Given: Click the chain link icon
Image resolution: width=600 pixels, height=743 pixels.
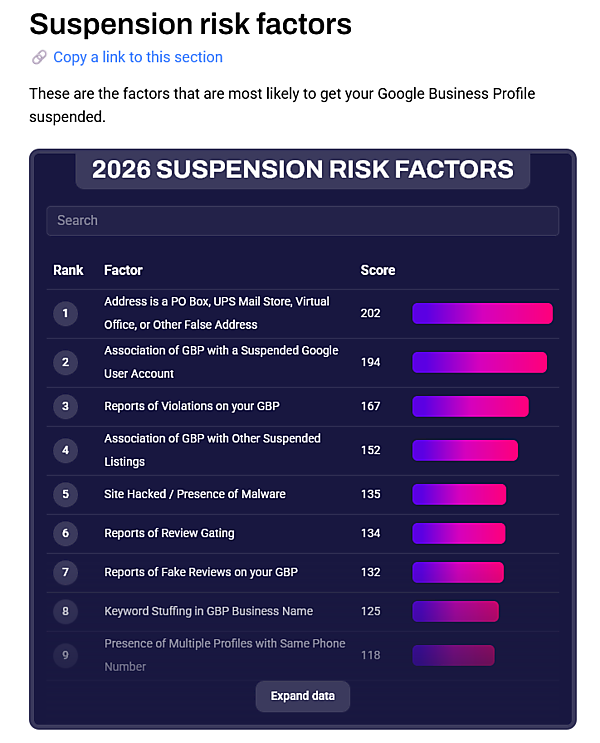Looking at the screenshot, I should 39,58.
